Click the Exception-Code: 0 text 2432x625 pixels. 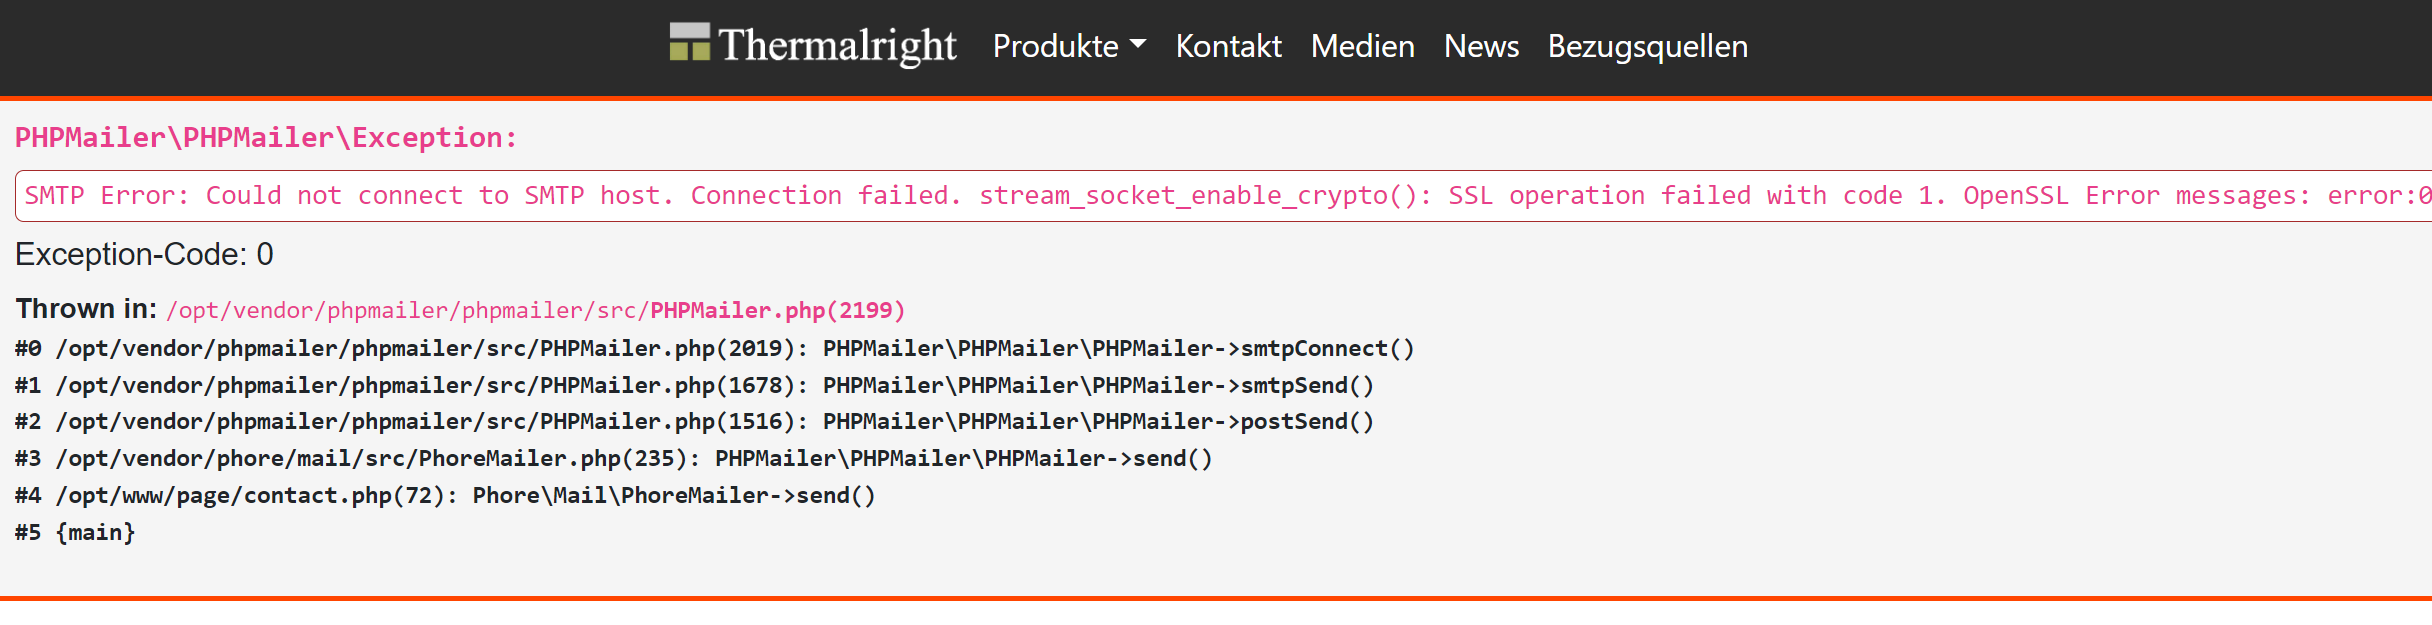point(144,254)
